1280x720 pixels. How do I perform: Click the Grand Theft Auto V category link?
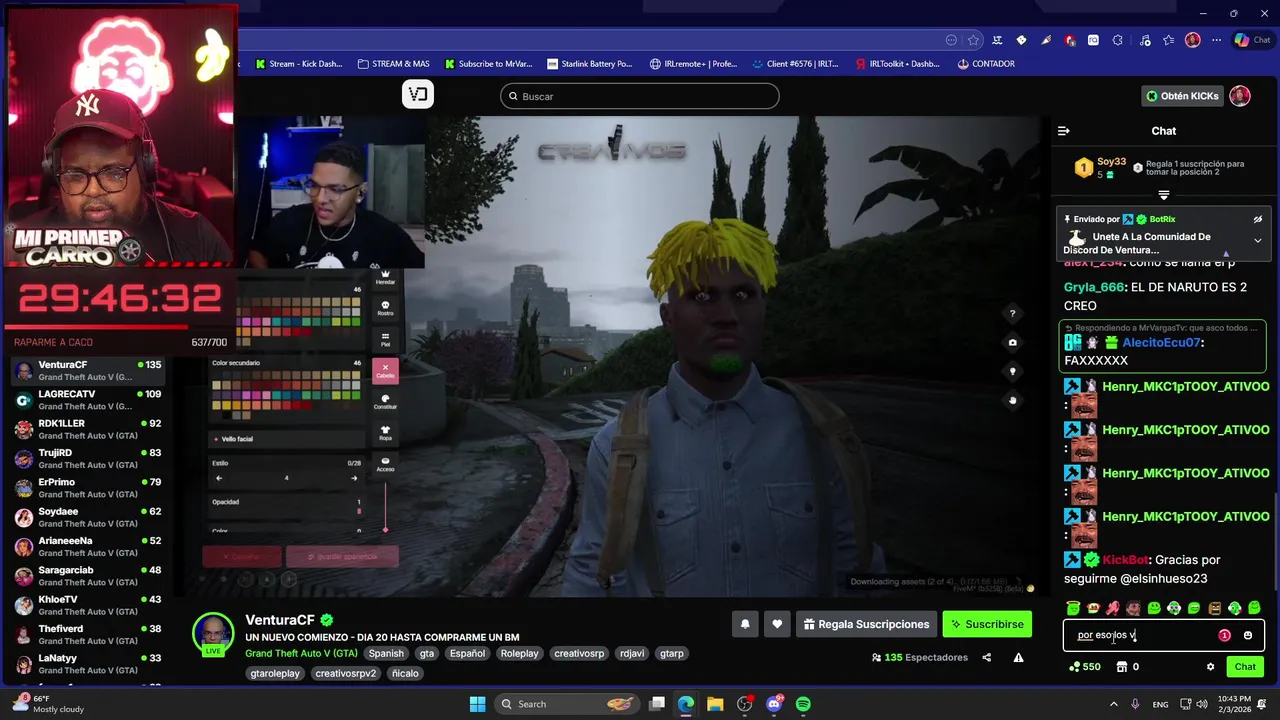click(x=301, y=653)
